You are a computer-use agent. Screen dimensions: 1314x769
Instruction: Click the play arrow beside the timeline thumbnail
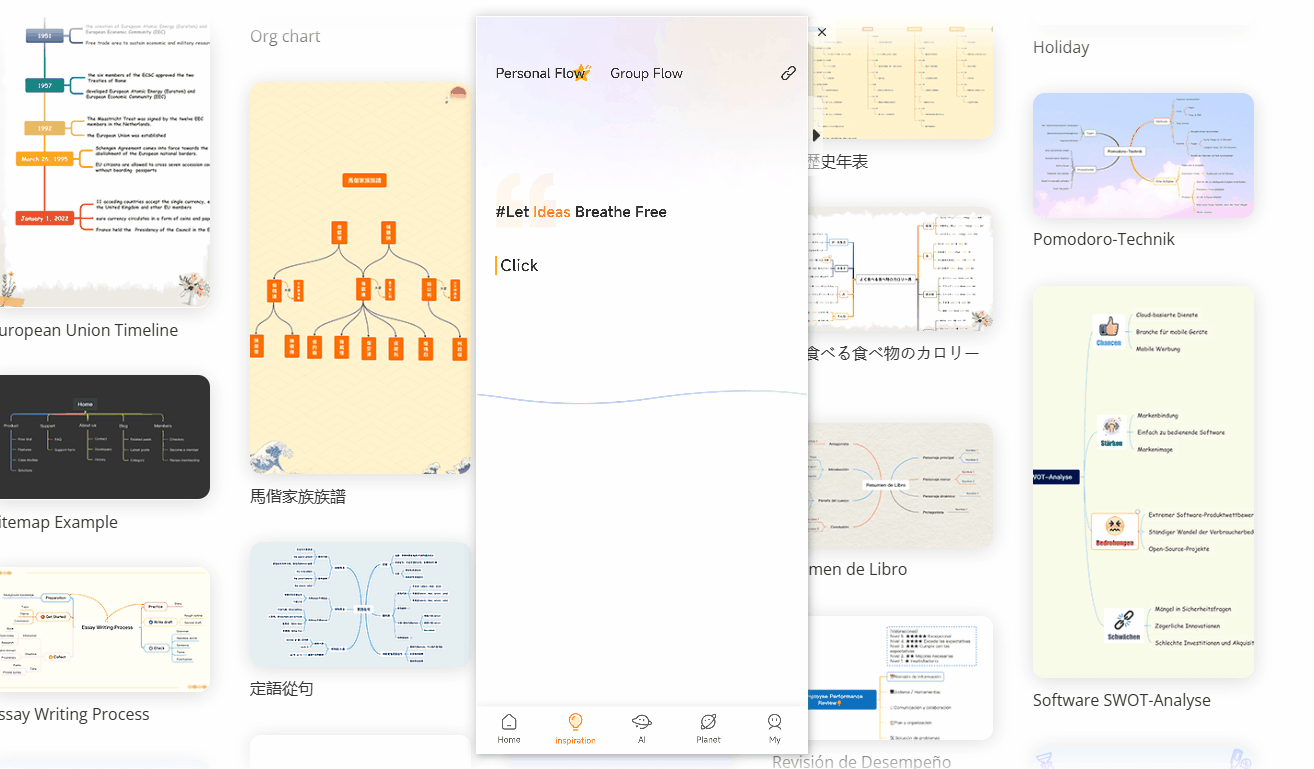[817, 133]
